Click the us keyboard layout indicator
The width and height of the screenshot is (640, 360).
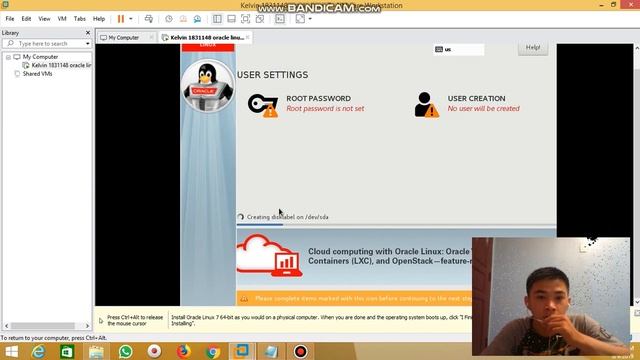coord(458,49)
